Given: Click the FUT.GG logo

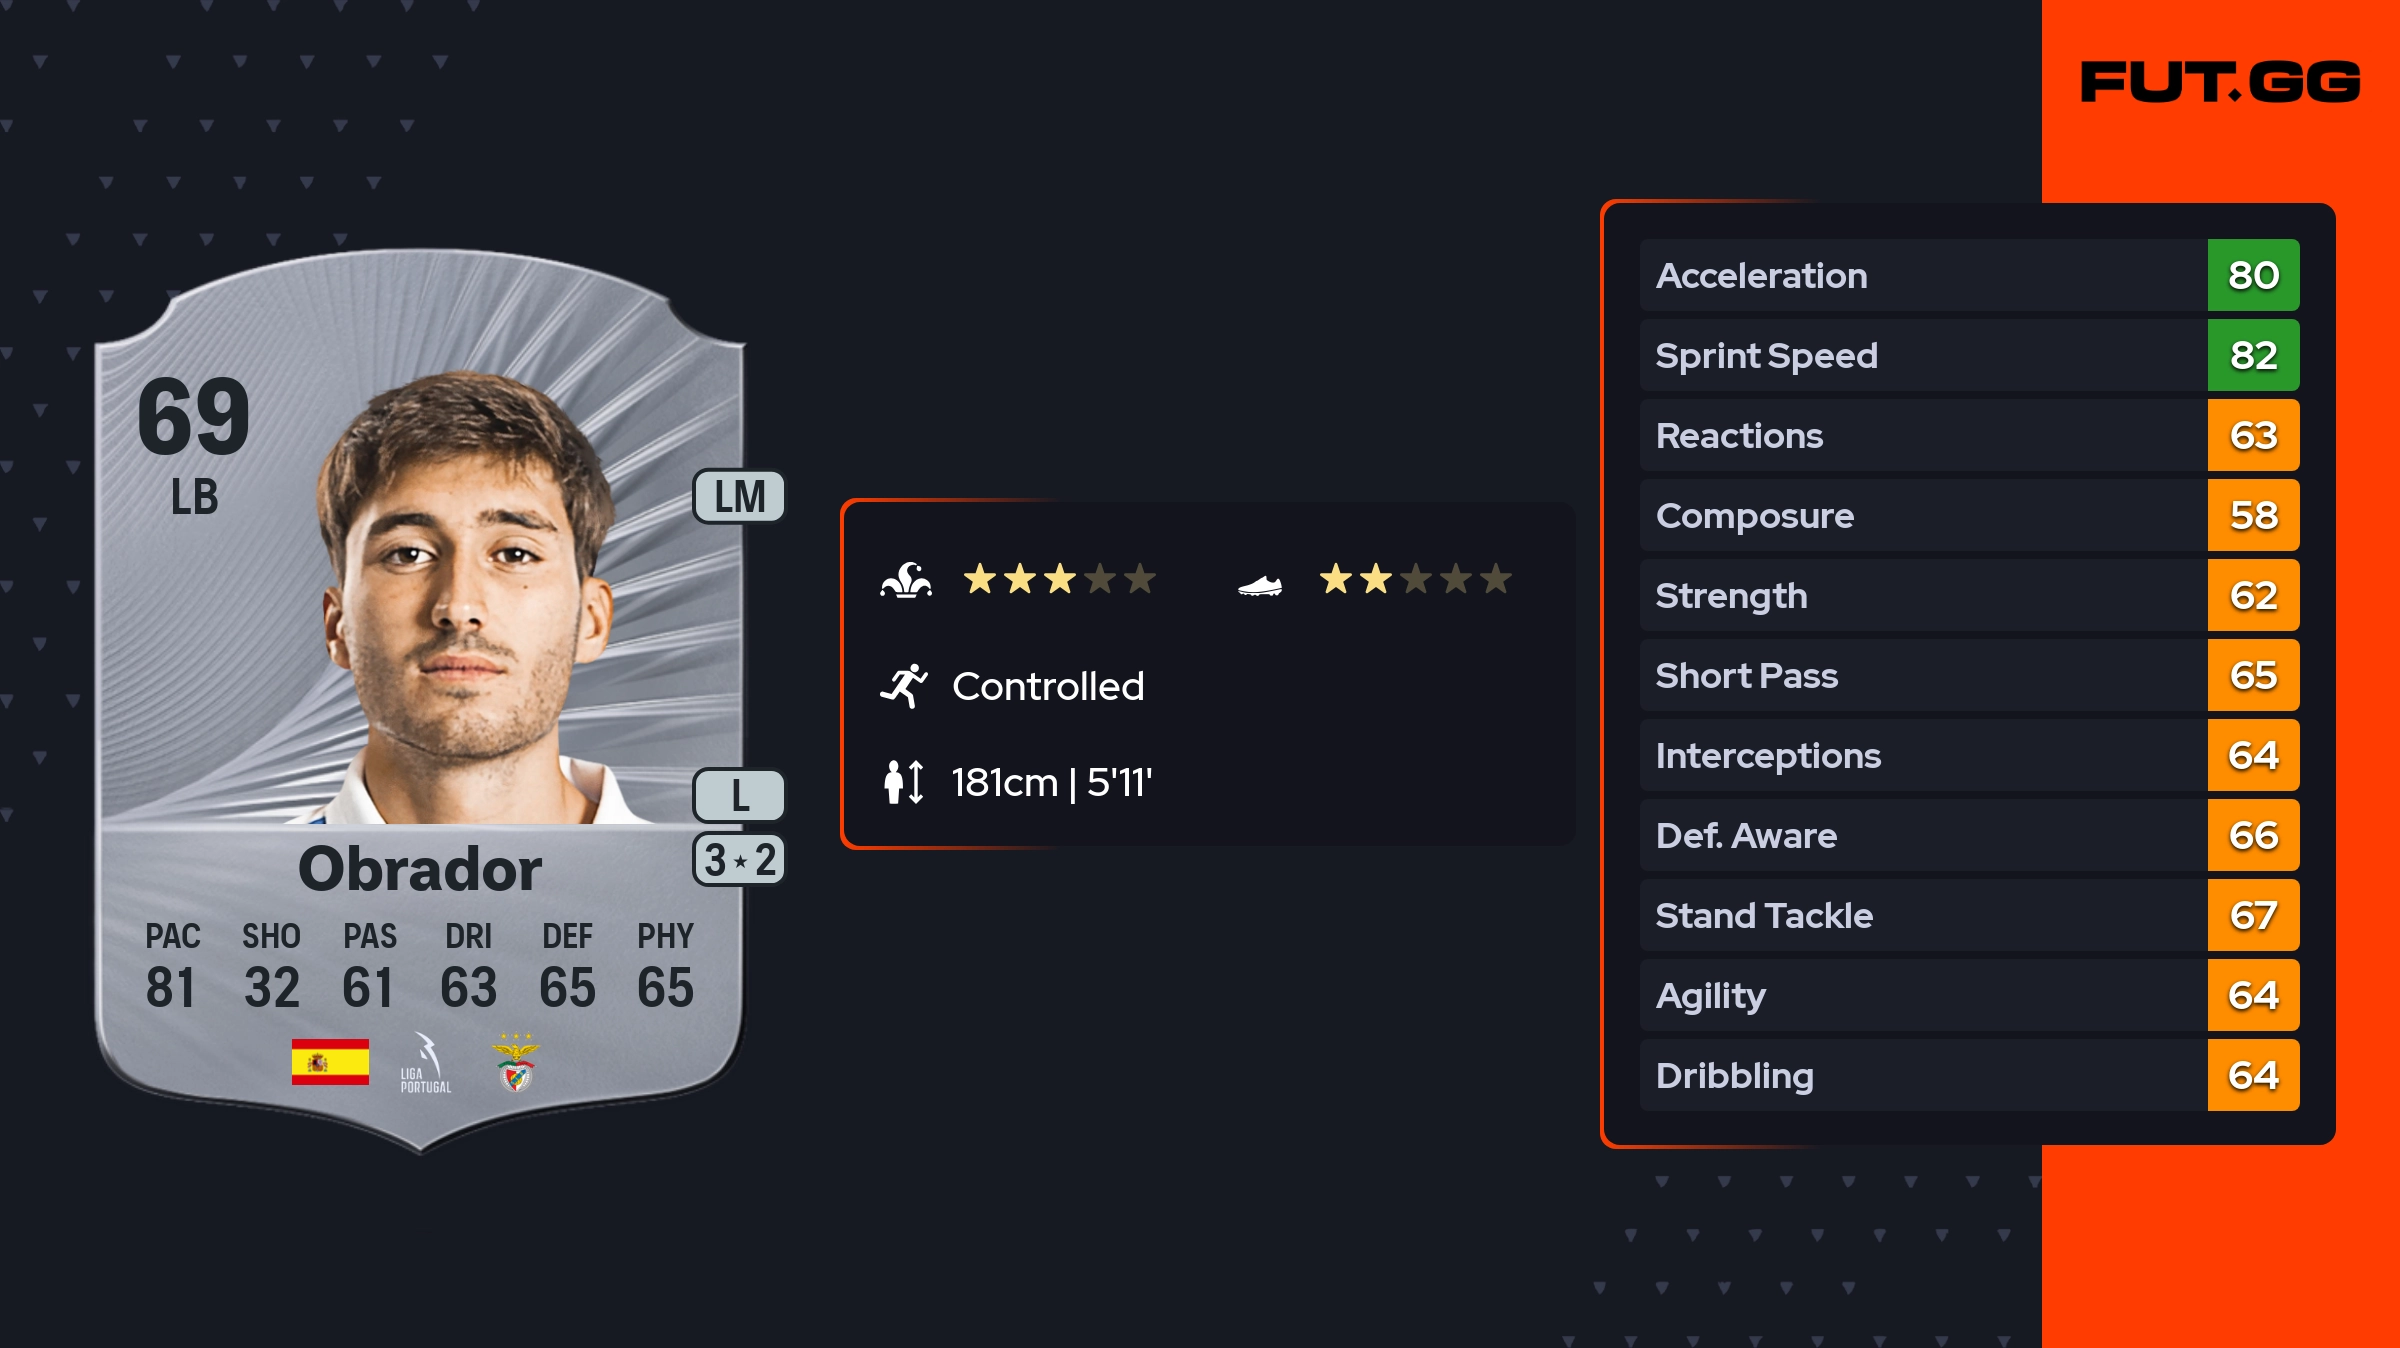Looking at the screenshot, I should click(2220, 82).
